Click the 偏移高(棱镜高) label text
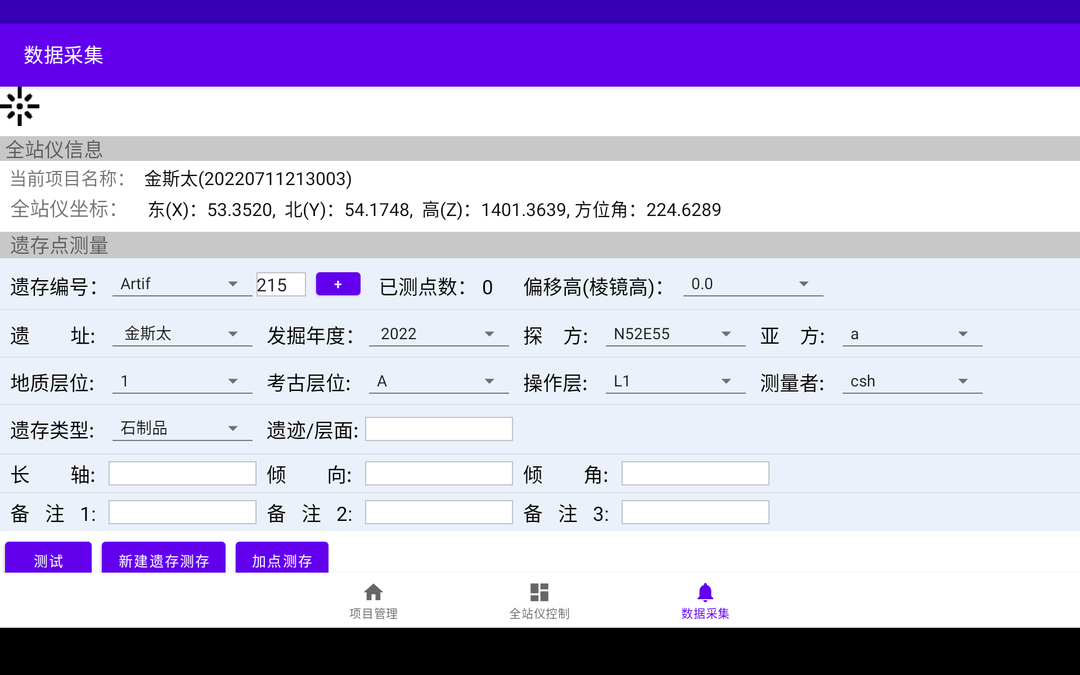Image resolution: width=1080 pixels, height=675 pixels. point(594,287)
